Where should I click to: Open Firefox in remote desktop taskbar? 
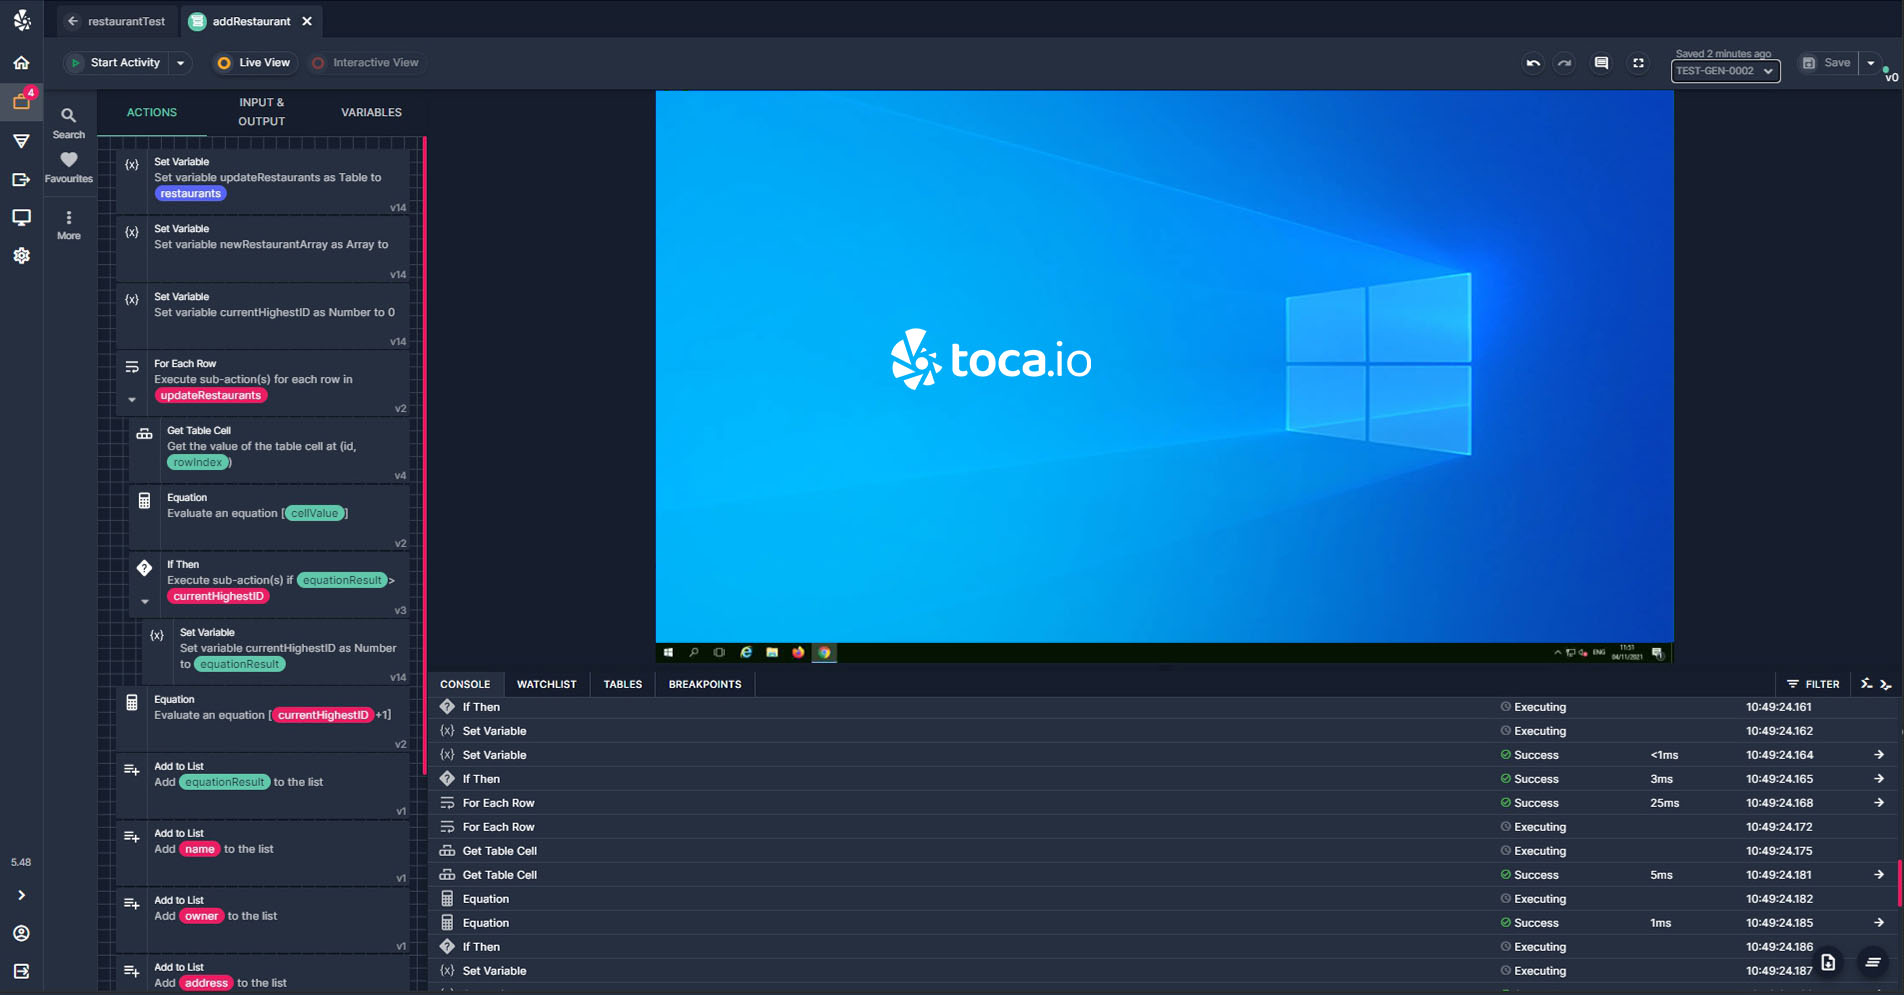point(798,652)
